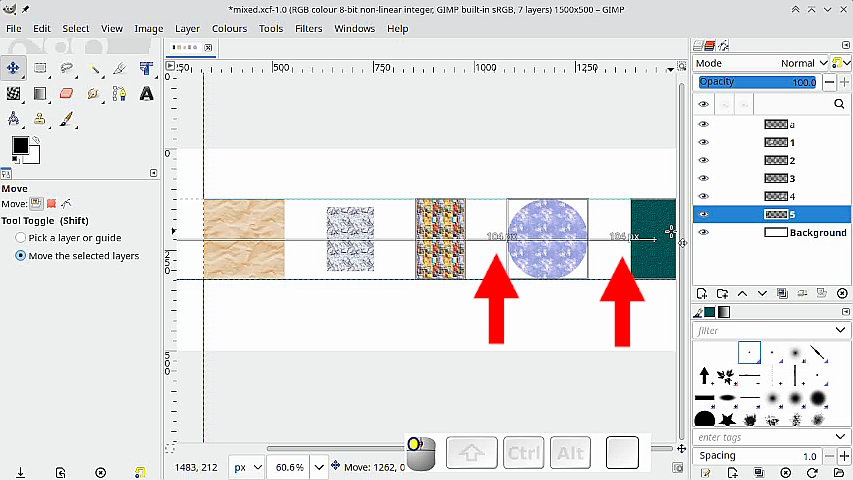This screenshot has width=853, height=480.
Task: Select the Rectangle Select tool
Action: 41,68
